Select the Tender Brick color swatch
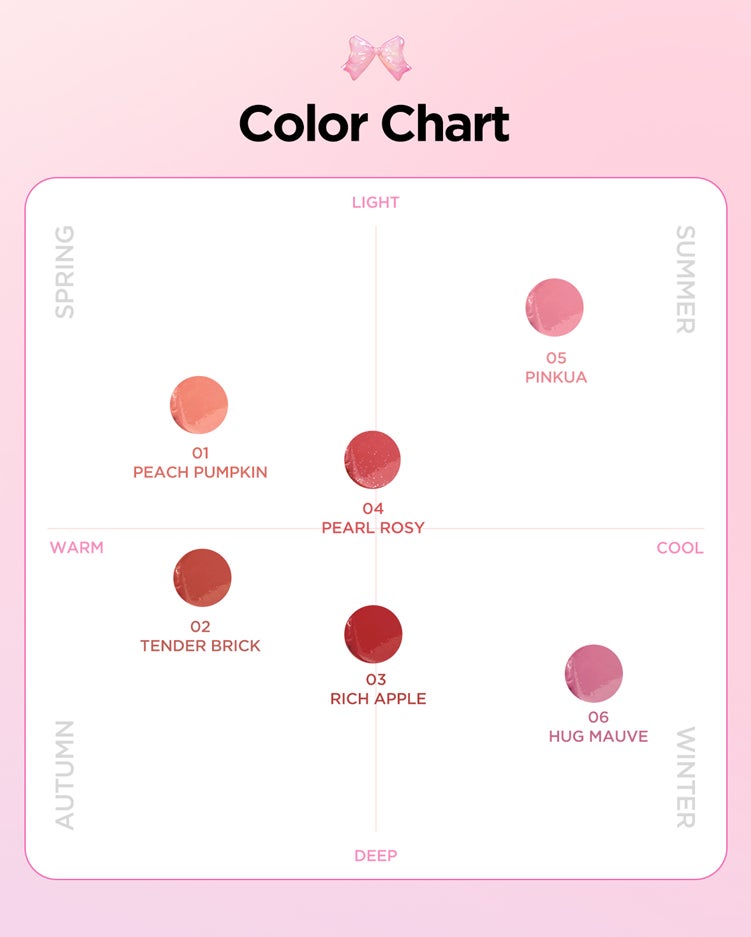The height and width of the screenshot is (937, 751). click(202, 578)
